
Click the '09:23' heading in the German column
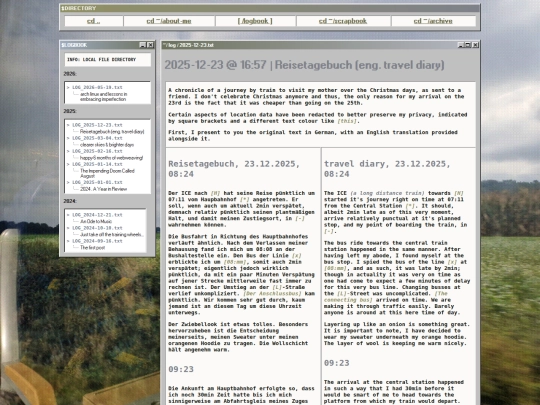[x=181, y=369]
